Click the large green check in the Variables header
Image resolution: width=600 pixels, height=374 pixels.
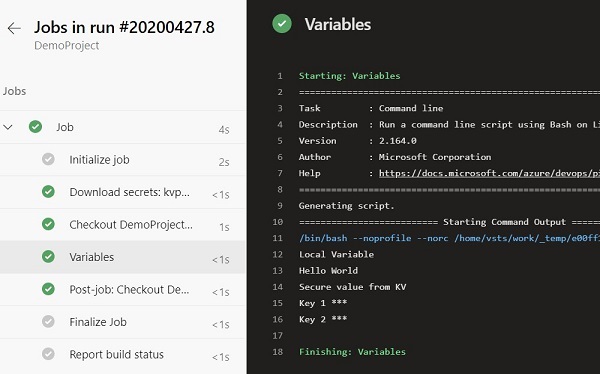(x=282, y=24)
